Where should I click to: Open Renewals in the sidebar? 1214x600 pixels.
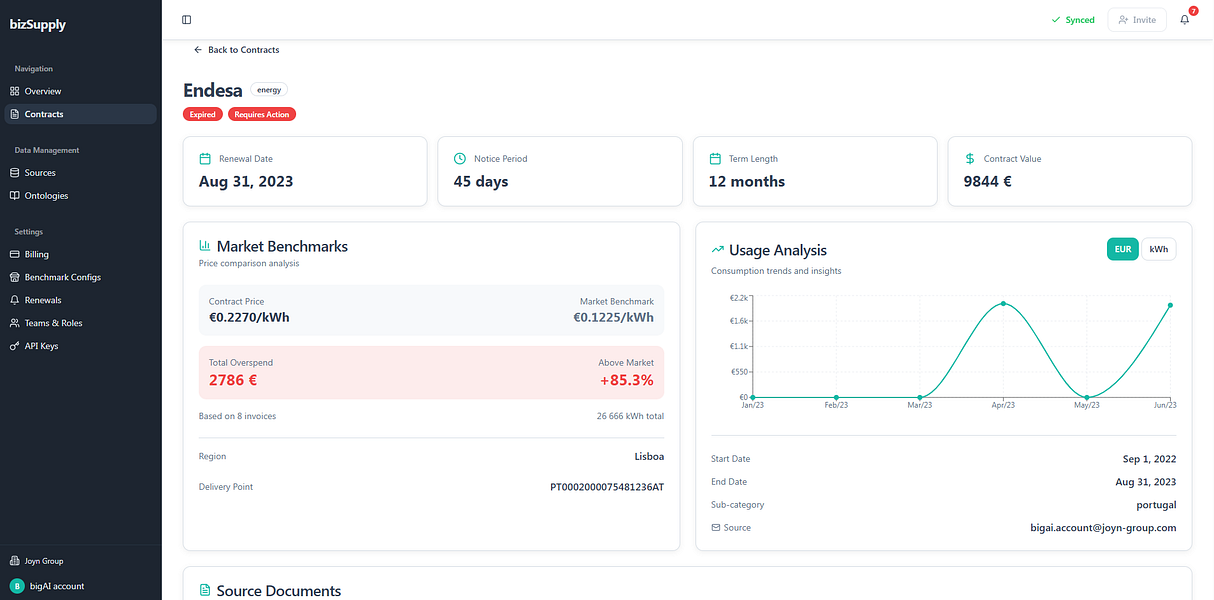[x=80, y=300]
